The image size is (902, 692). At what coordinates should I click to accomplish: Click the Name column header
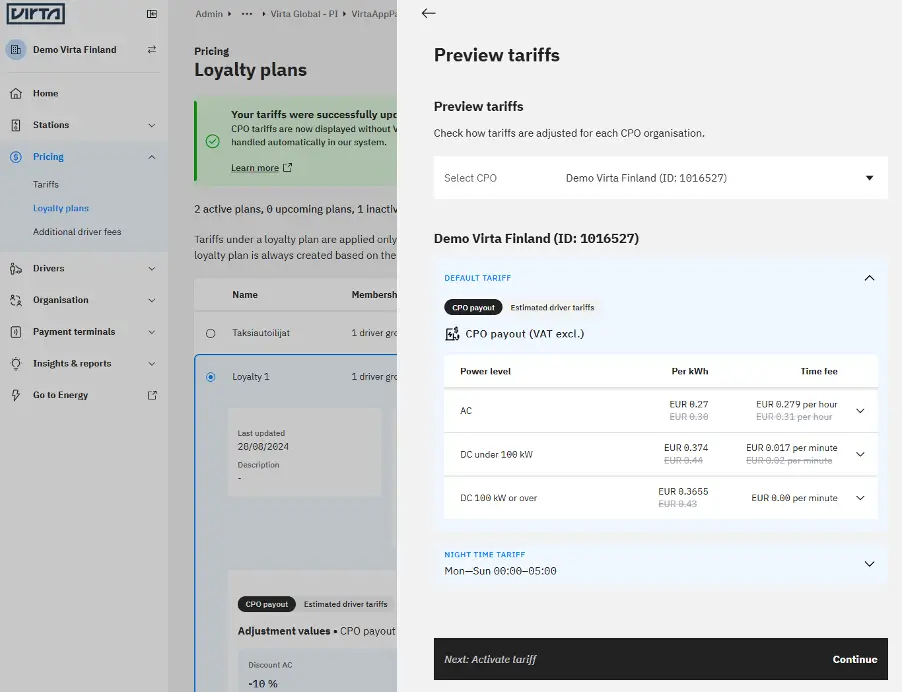[x=245, y=295]
